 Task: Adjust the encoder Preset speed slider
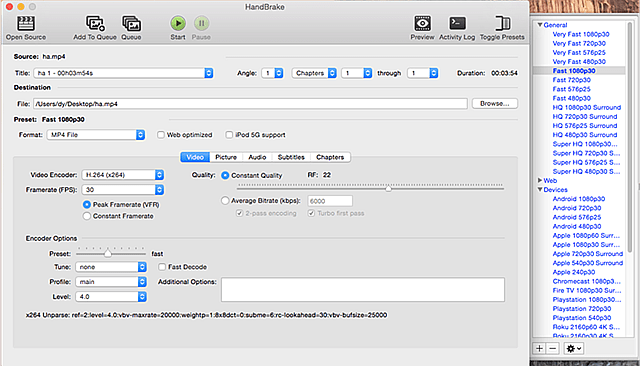(108, 253)
